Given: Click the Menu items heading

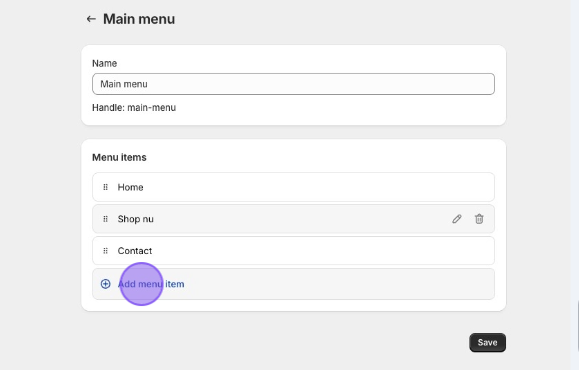Looking at the screenshot, I should [x=119, y=157].
